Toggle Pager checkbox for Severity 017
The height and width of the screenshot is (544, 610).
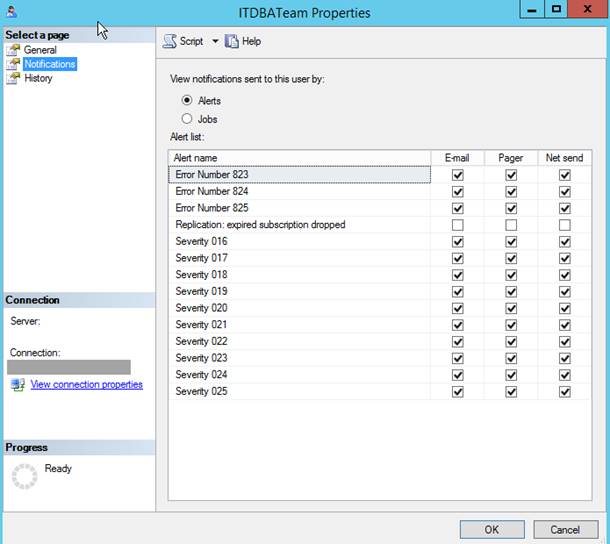coord(511,258)
